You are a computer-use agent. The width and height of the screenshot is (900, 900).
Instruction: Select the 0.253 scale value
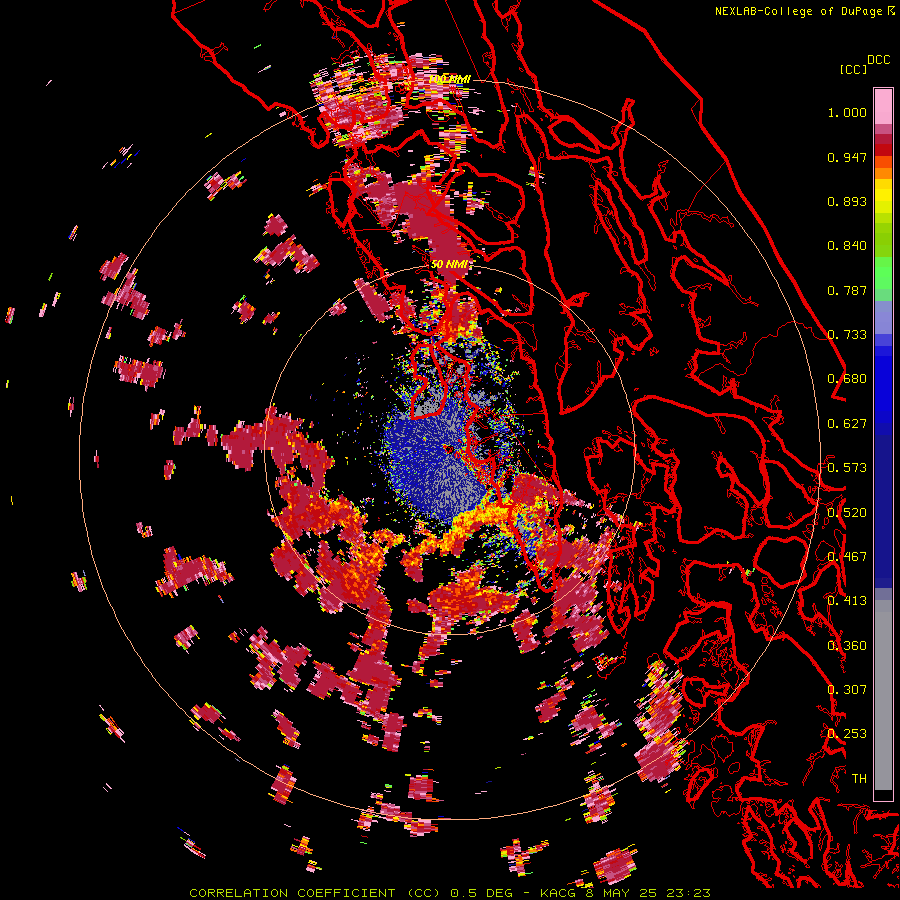point(847,734)
